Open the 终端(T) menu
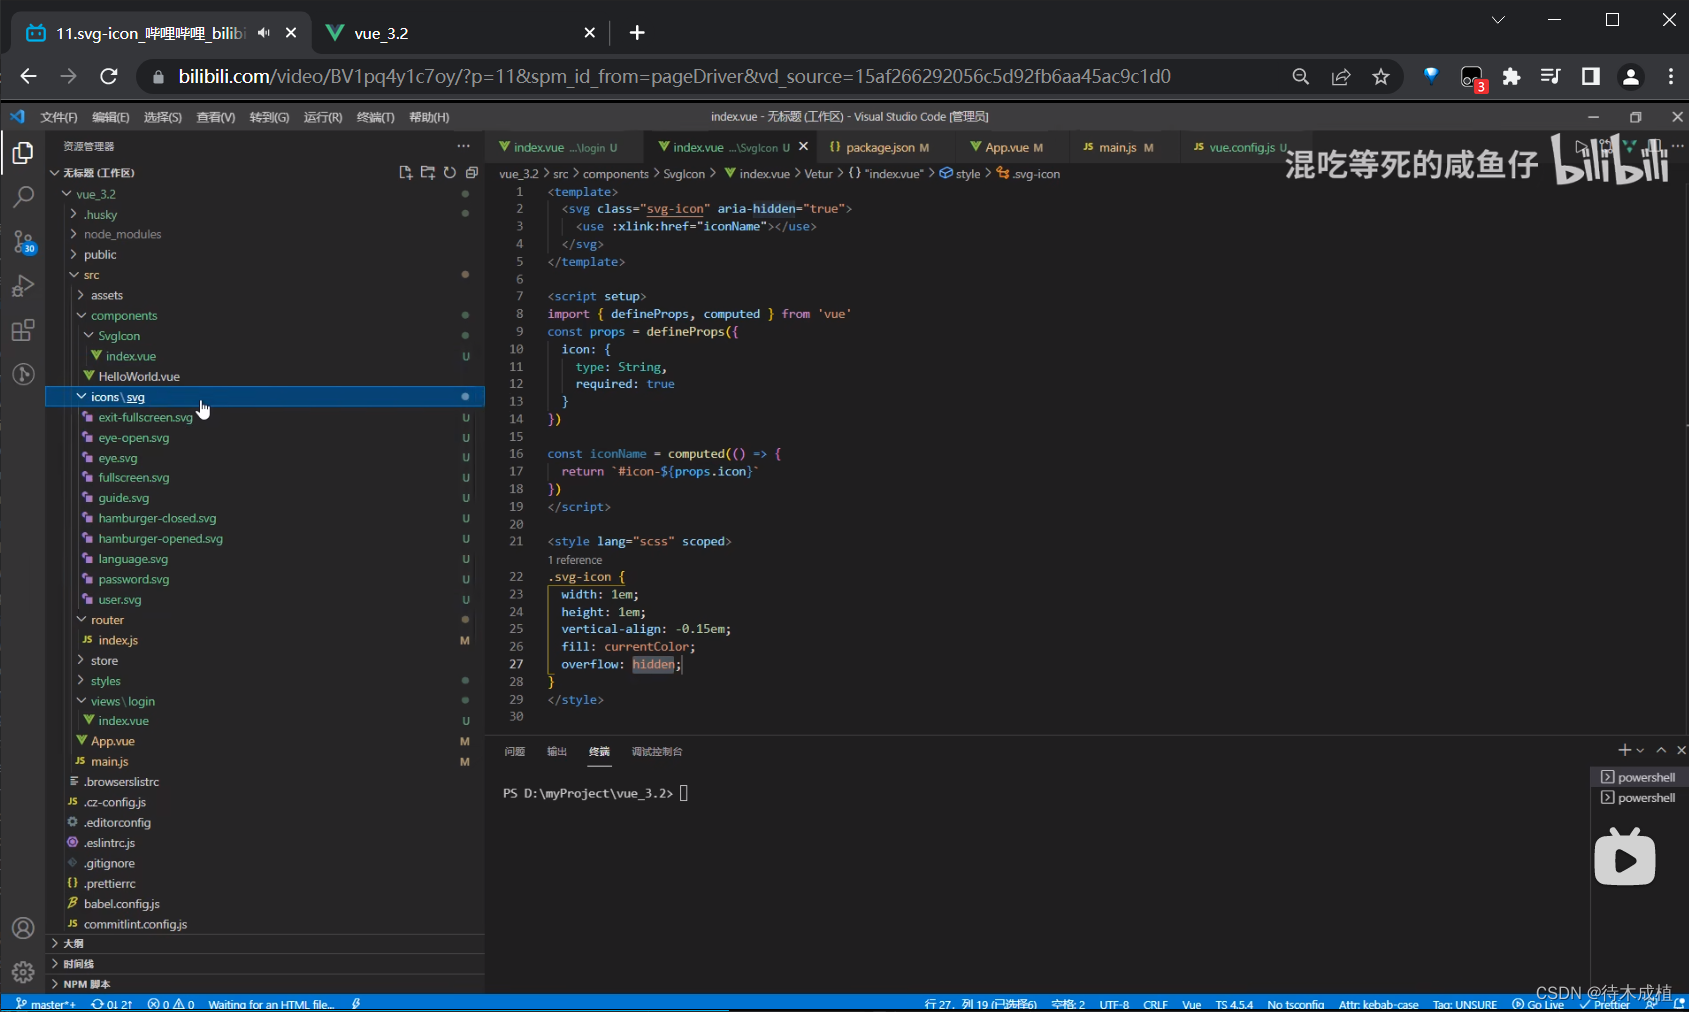The width and height of the screenshot is (1689, 1012). 376,117
